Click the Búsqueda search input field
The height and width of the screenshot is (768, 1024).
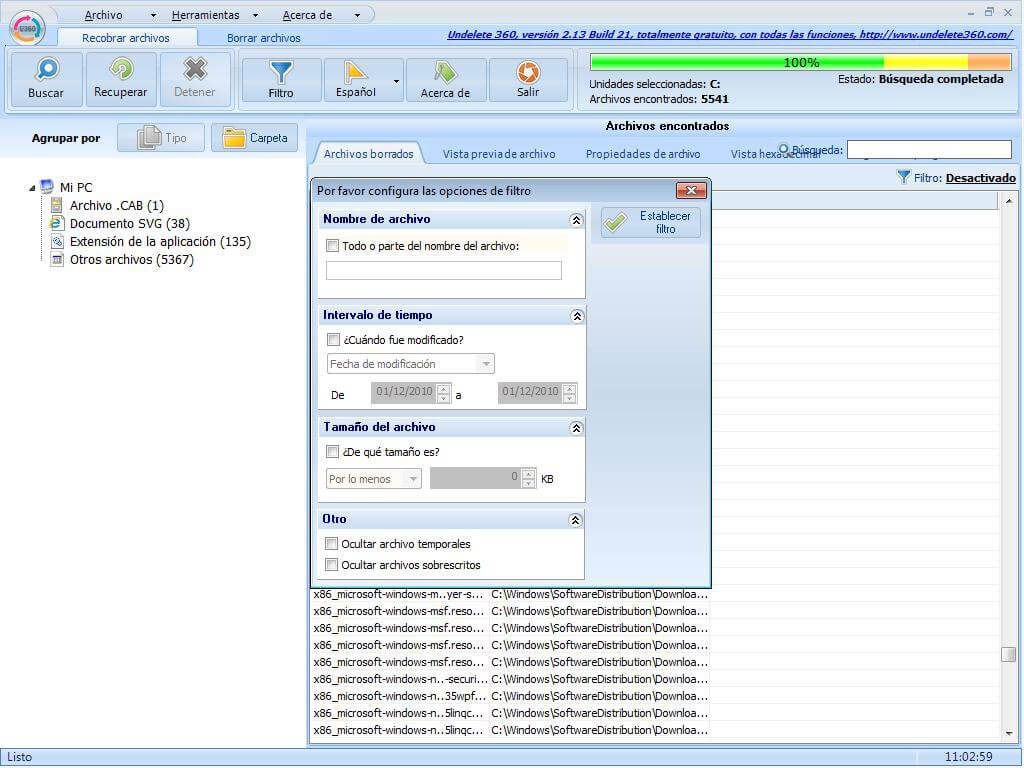coord(929,150)
